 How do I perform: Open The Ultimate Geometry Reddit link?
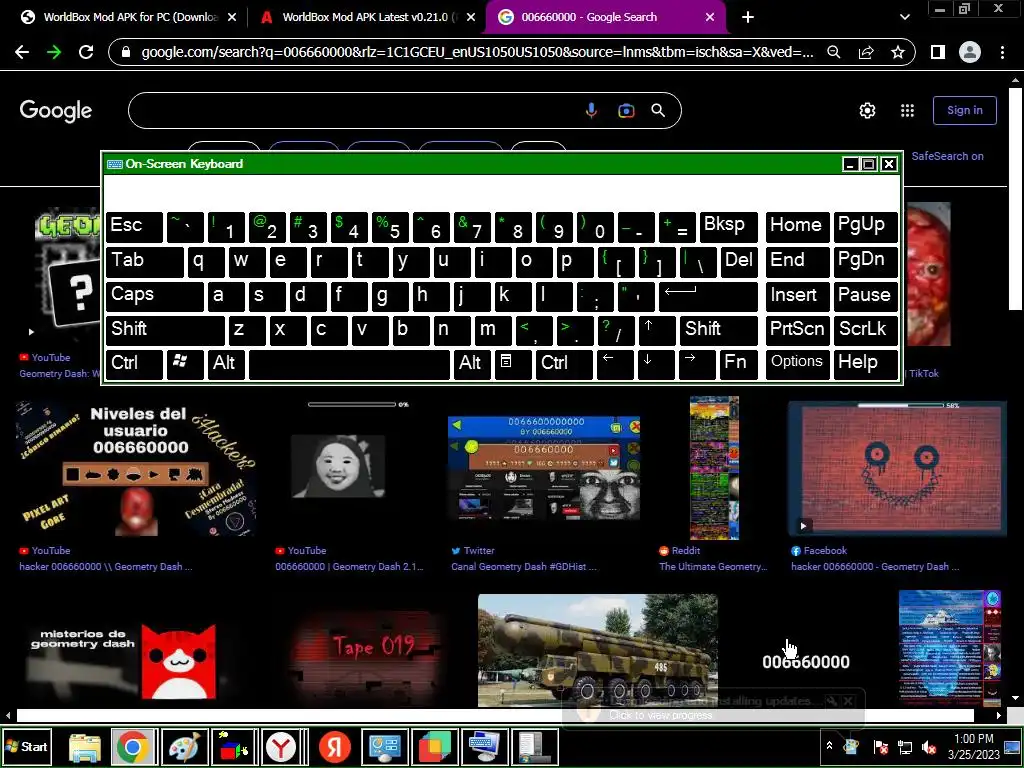(713, 567)
